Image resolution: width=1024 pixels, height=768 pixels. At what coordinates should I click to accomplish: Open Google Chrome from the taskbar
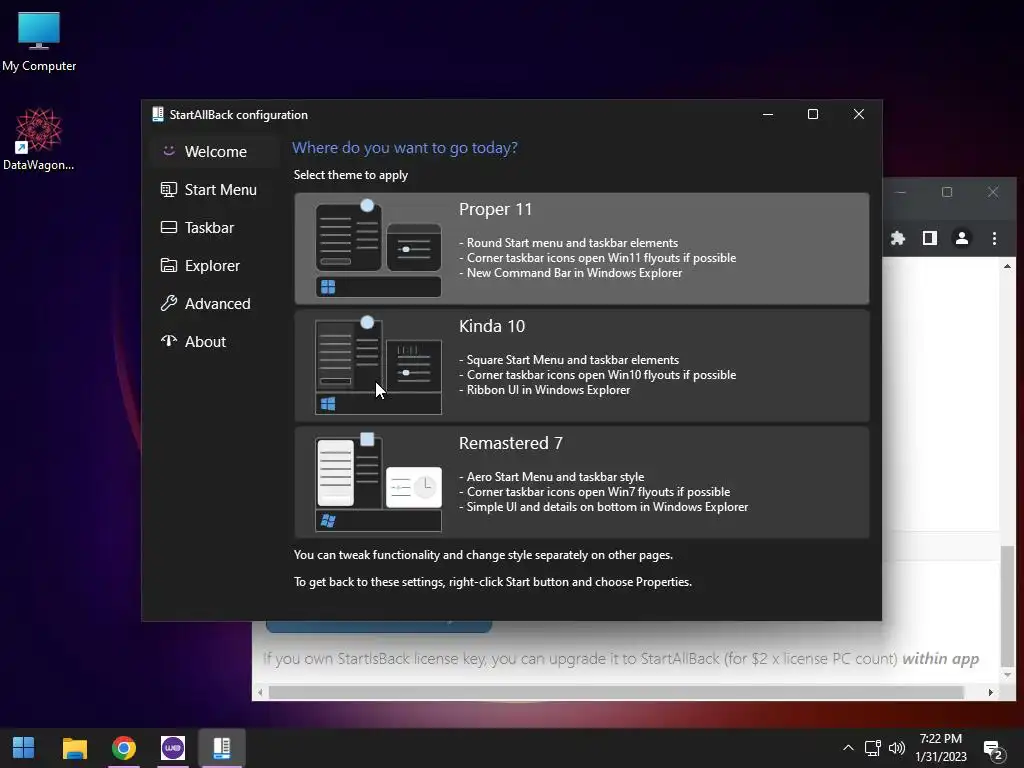pyautogui.click(x=123, y=748)
